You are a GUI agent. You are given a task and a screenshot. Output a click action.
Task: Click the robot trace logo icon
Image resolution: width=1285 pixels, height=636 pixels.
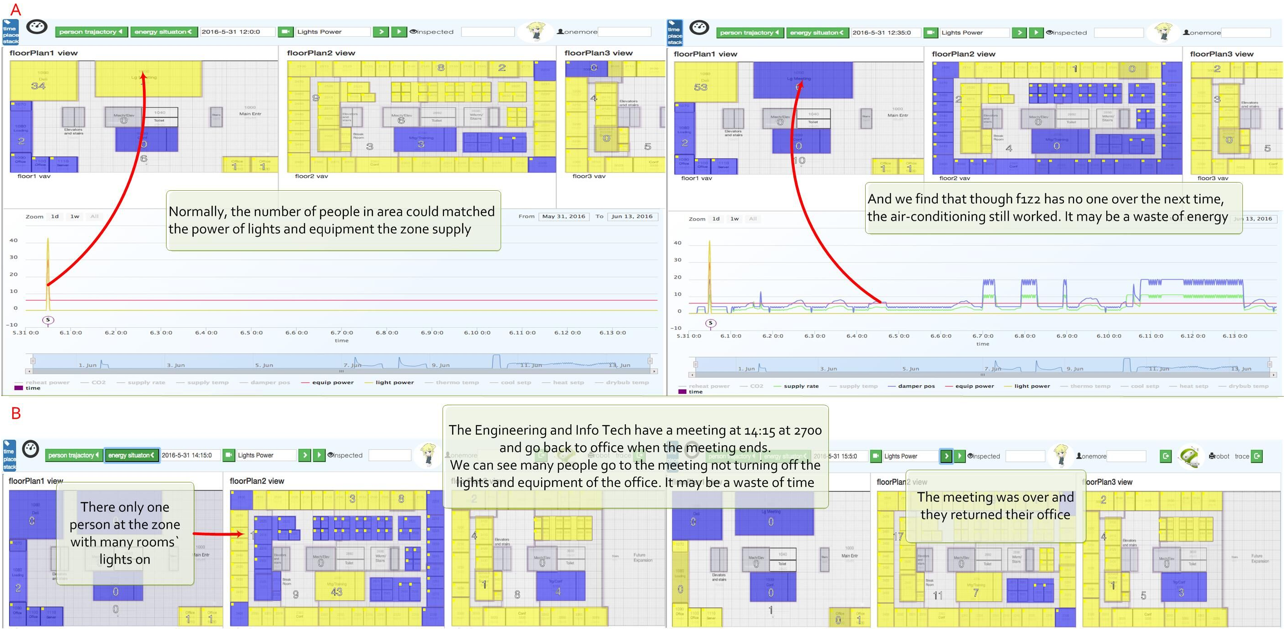click(1189, 456)
